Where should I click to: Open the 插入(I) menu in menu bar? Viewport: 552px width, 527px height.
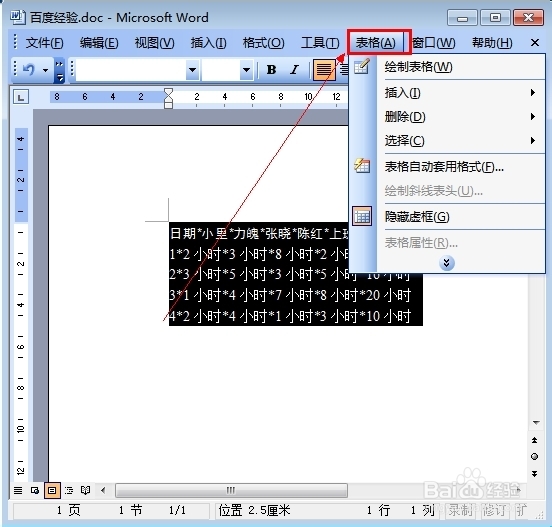[208, 43]
